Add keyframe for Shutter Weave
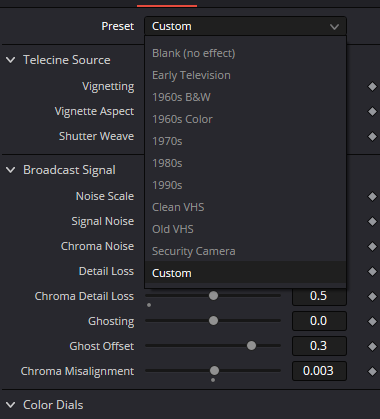 coord(372,137)
